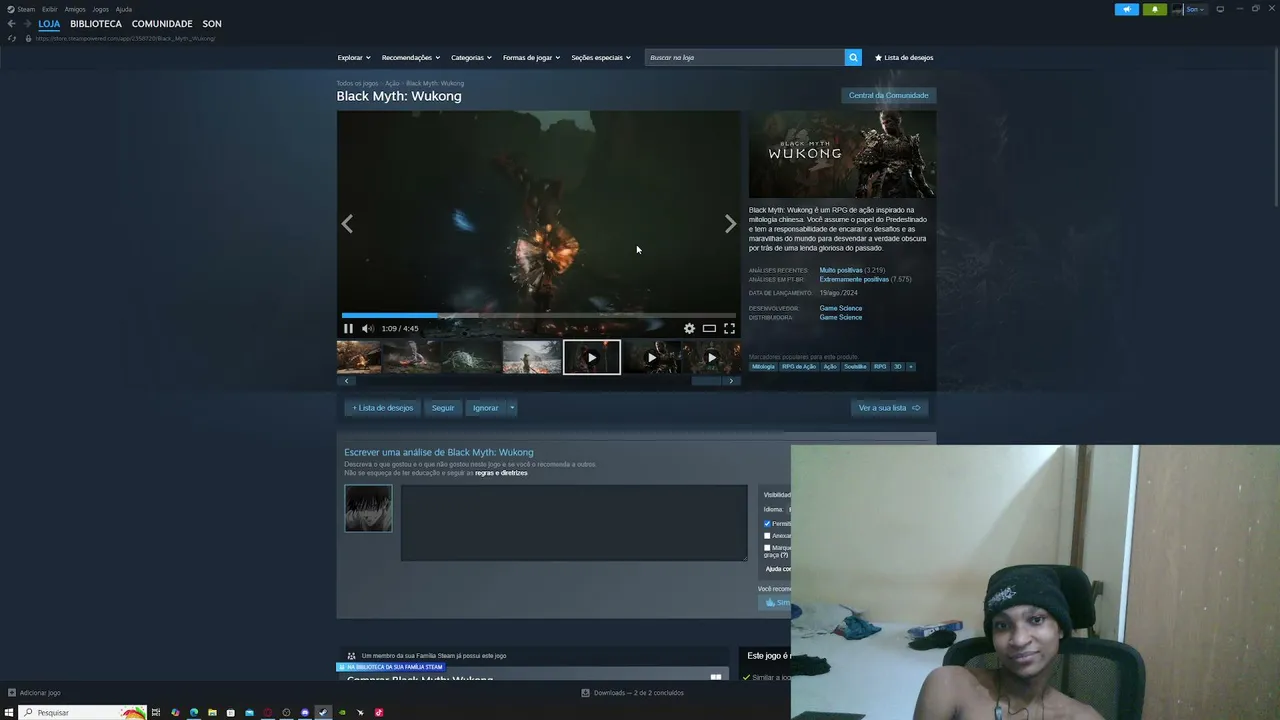The width and height of the screenshot is (1280, 720).
Task: Select the Soulslike tag
Action: click(x=855, y=366)
